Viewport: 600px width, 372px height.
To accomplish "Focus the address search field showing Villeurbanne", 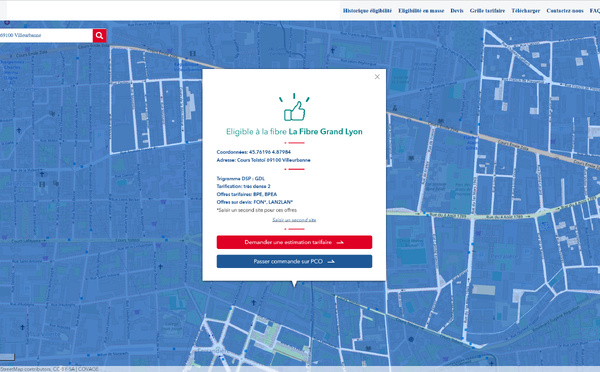I will (x=46, y=35).
